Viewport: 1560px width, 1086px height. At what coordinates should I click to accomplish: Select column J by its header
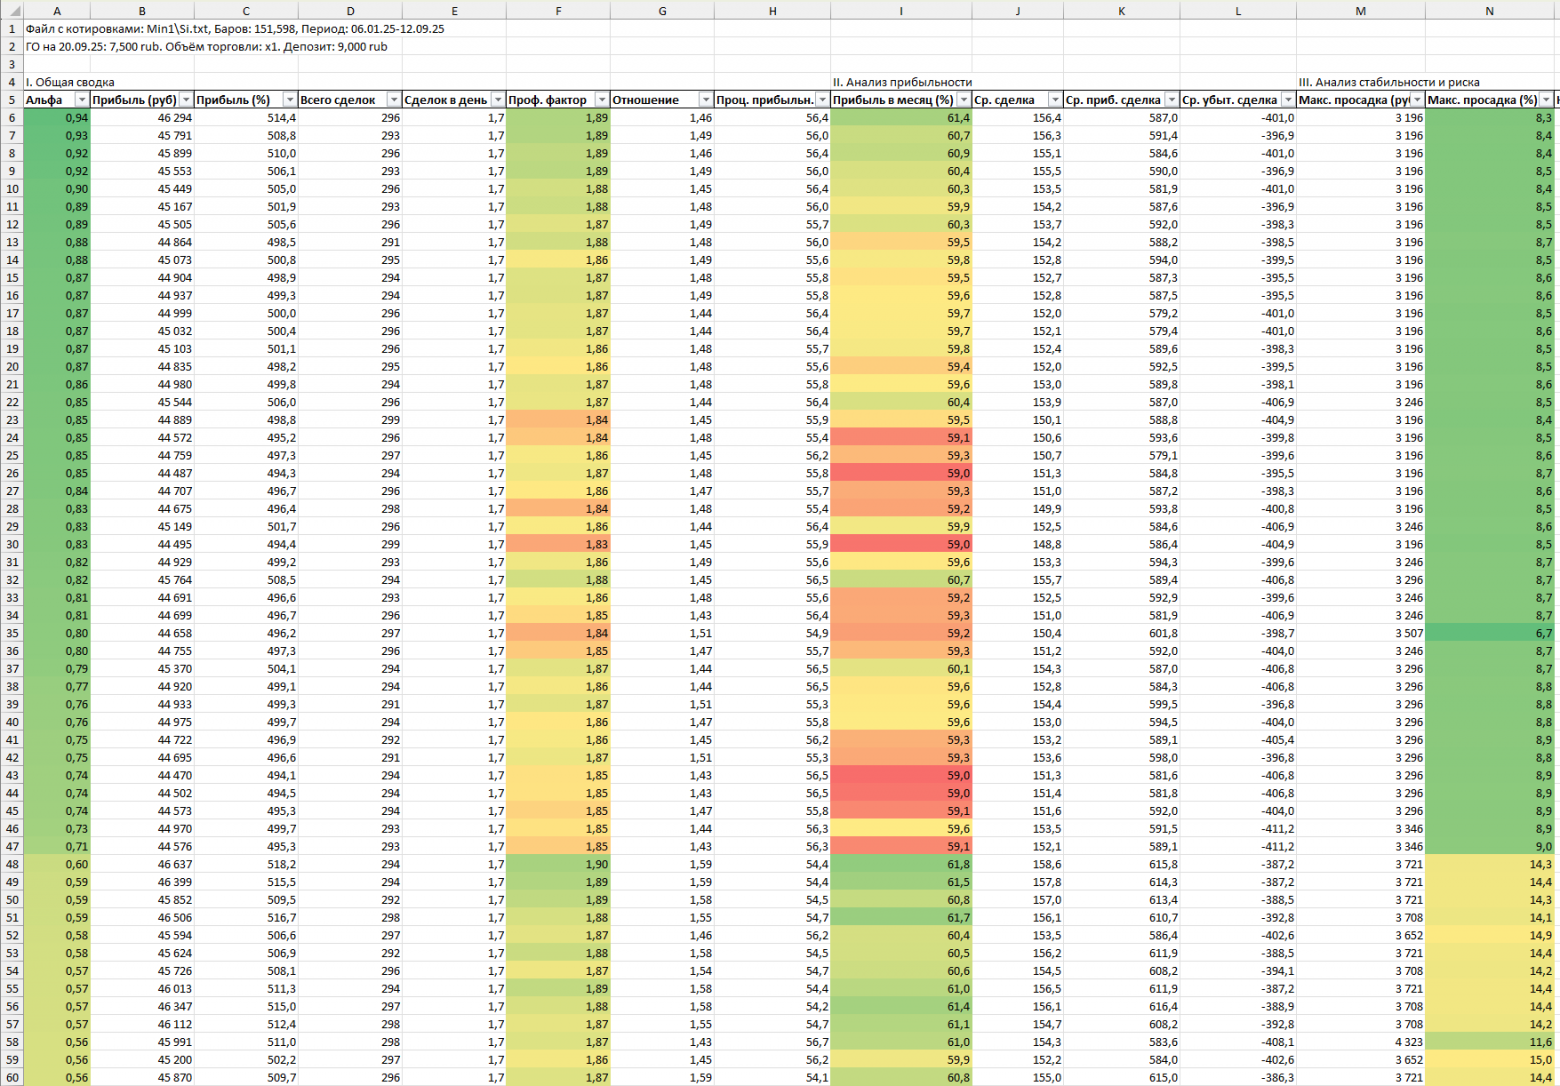pos(1018,10)
